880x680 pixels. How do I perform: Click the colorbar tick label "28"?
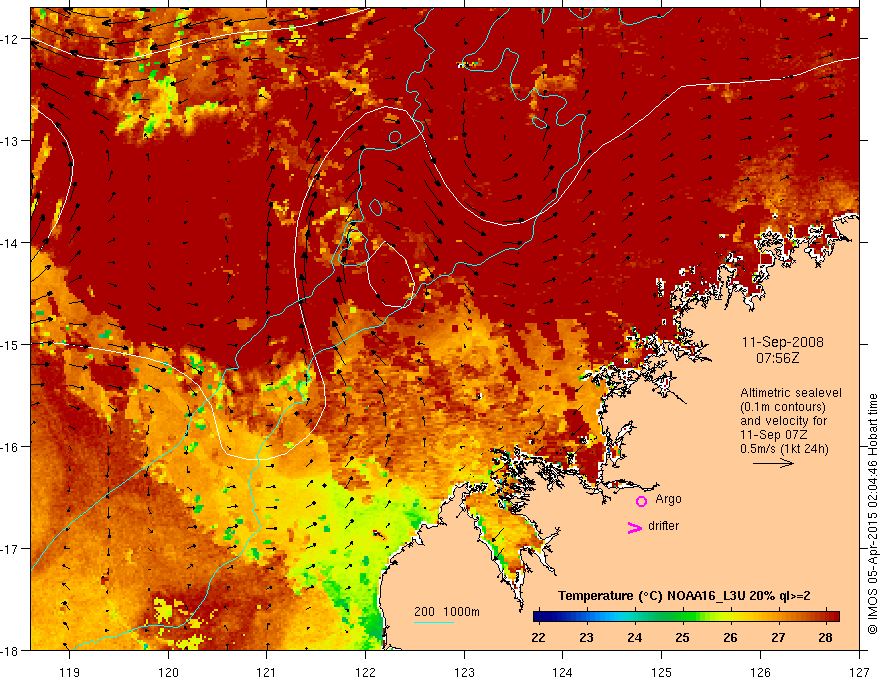coord(825,637)
